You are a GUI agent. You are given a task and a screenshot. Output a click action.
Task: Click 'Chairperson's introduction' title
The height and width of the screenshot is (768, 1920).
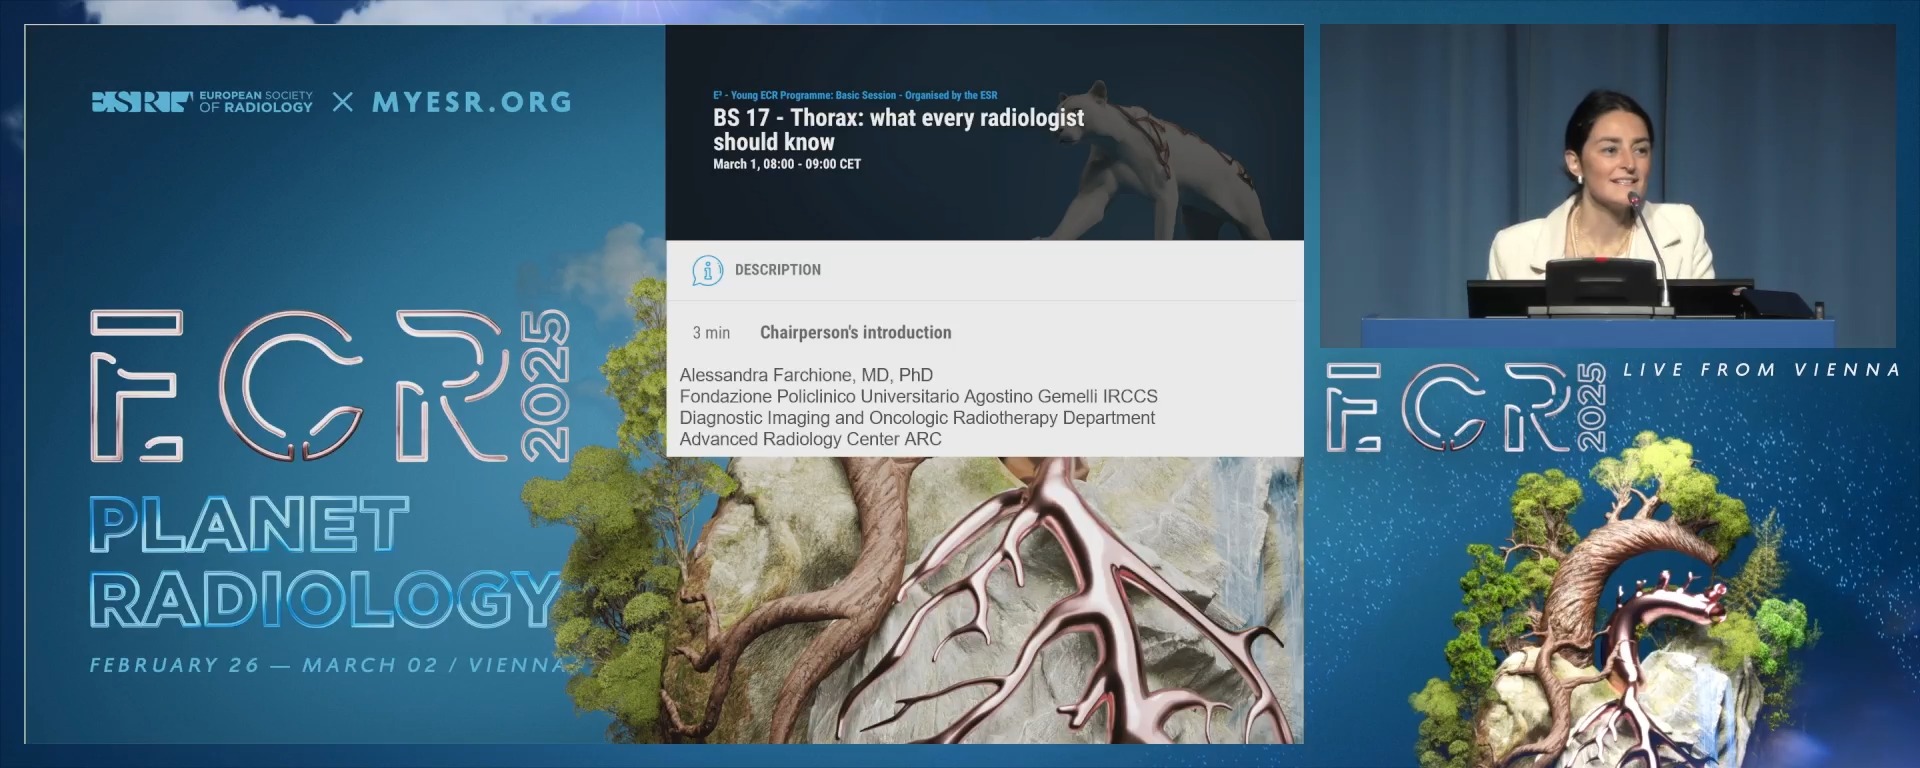(x=856, y=333)
